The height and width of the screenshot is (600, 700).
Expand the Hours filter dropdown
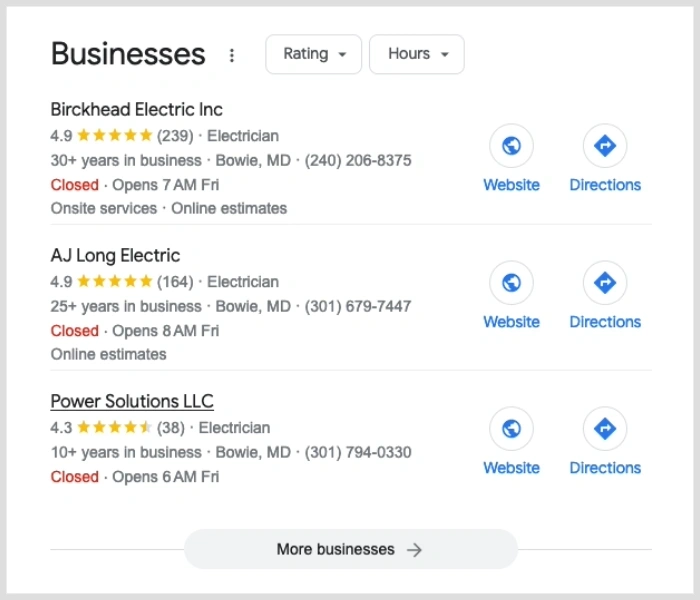417,54
